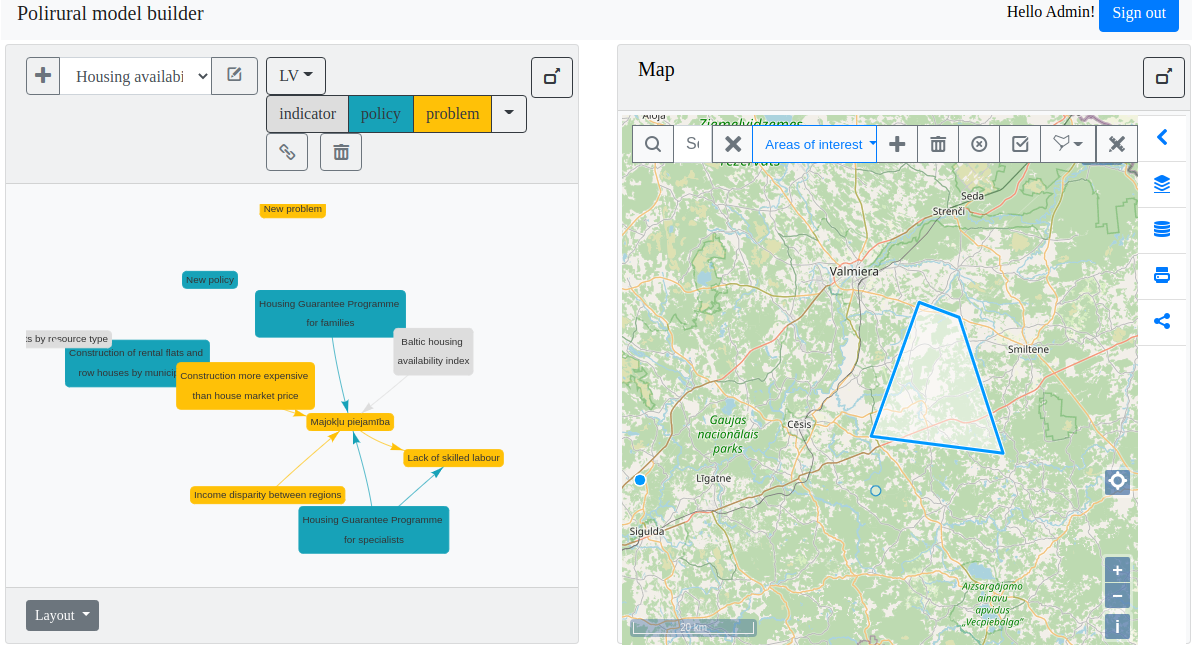
Task: Click the share map icon
Action: pos(1162,321)
